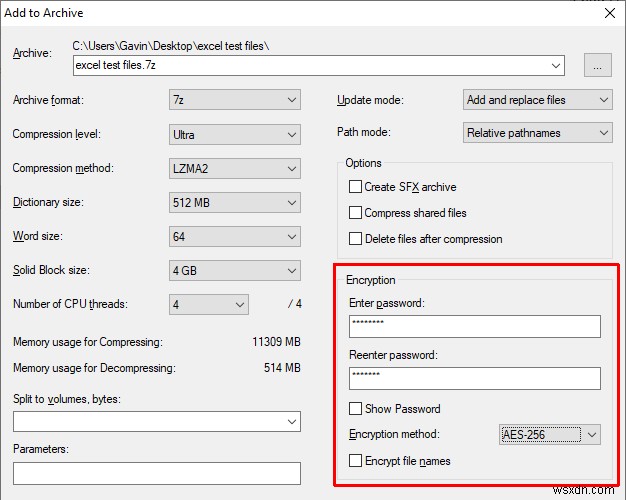
Task: Open the Dictionary size dropdown showing 512 MB
Action: 235,202
